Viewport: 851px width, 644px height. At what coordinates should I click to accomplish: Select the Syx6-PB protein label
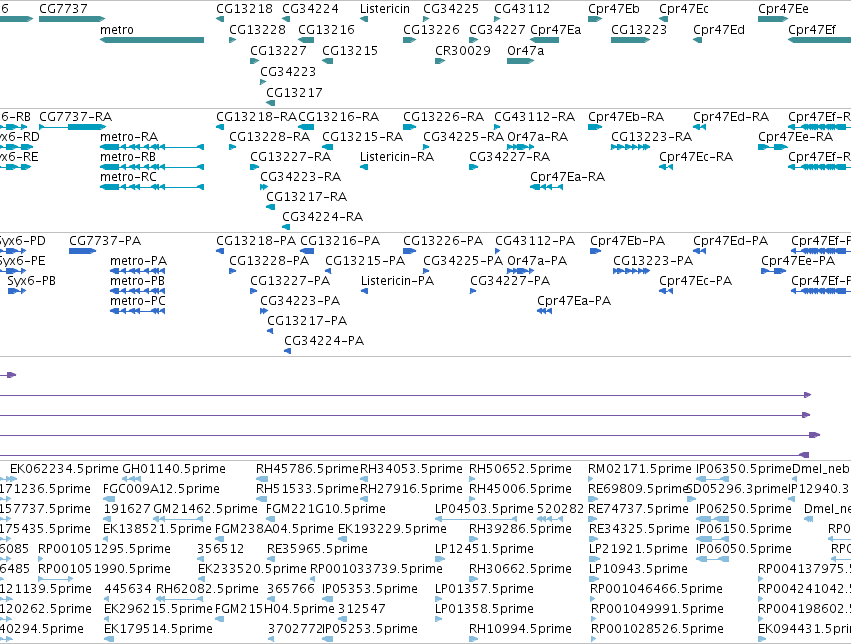coord(31,281)
